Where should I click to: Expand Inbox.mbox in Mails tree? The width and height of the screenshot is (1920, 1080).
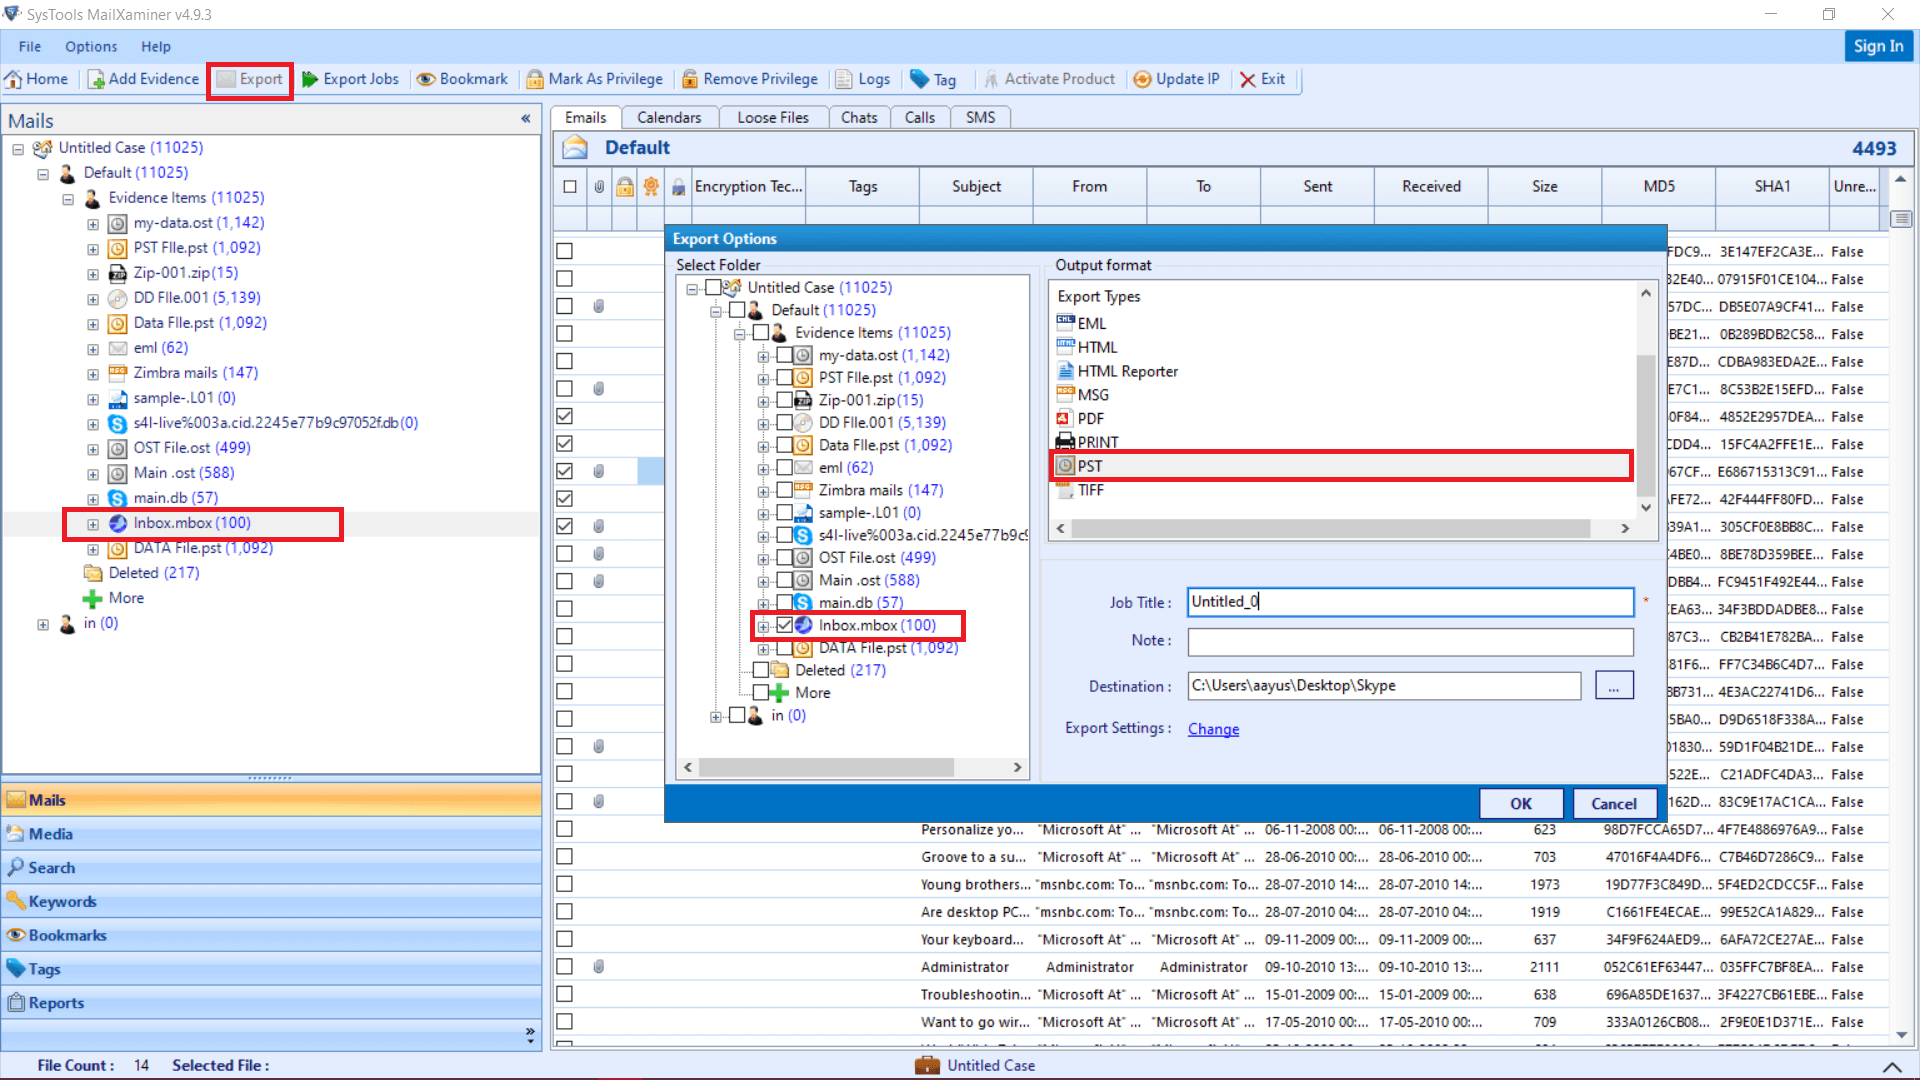click(93, 524)
